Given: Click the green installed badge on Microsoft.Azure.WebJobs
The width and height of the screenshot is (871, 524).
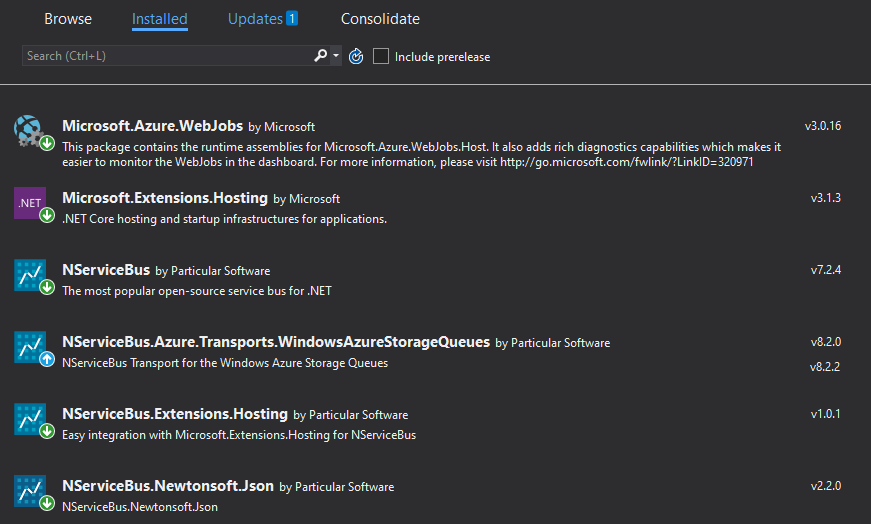Looking at the screenshot, I should (x=47, y=143).
